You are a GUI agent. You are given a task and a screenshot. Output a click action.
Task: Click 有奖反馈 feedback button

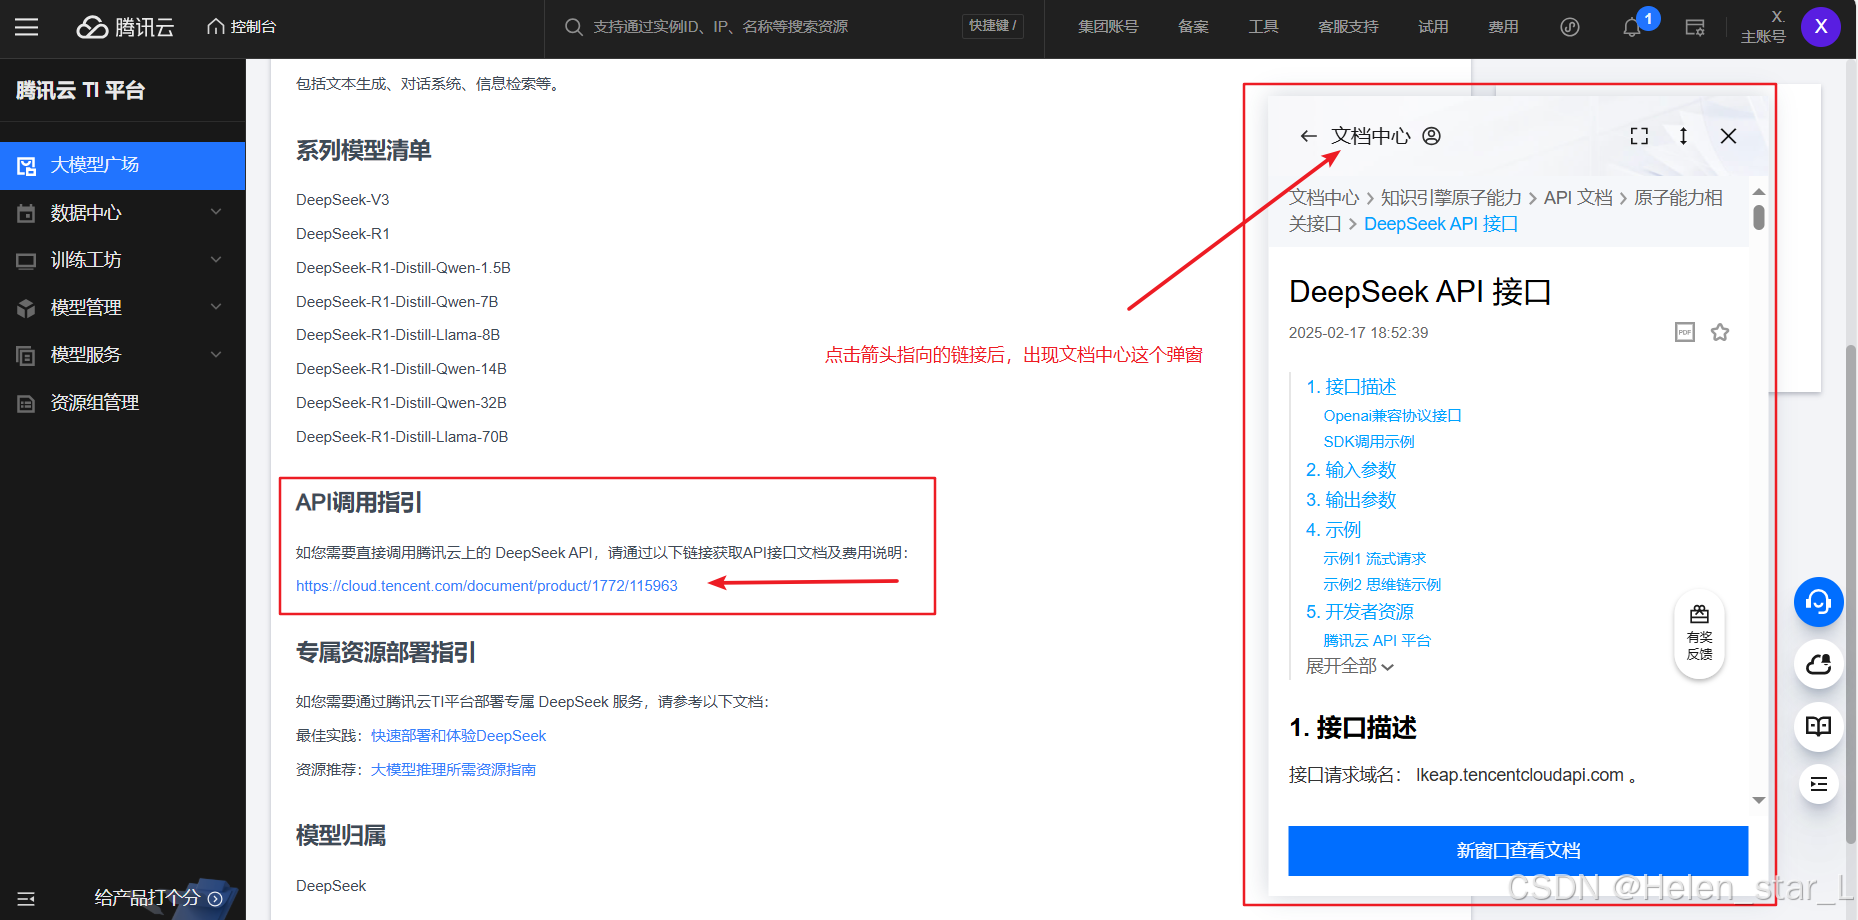click(x=1699, y=634)
